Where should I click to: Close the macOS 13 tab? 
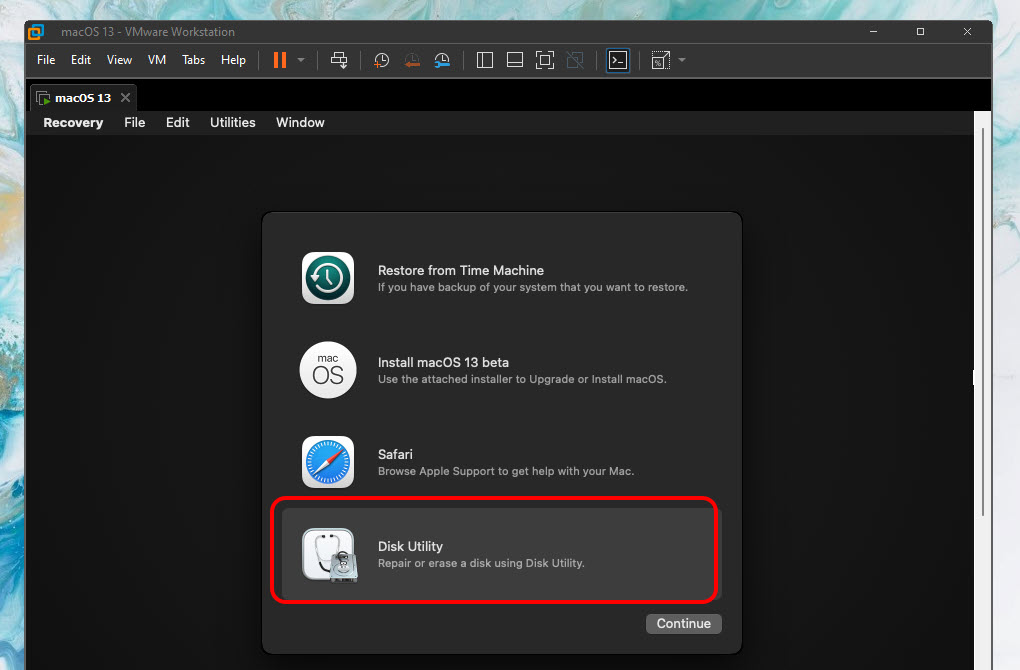tap(126, 98)
